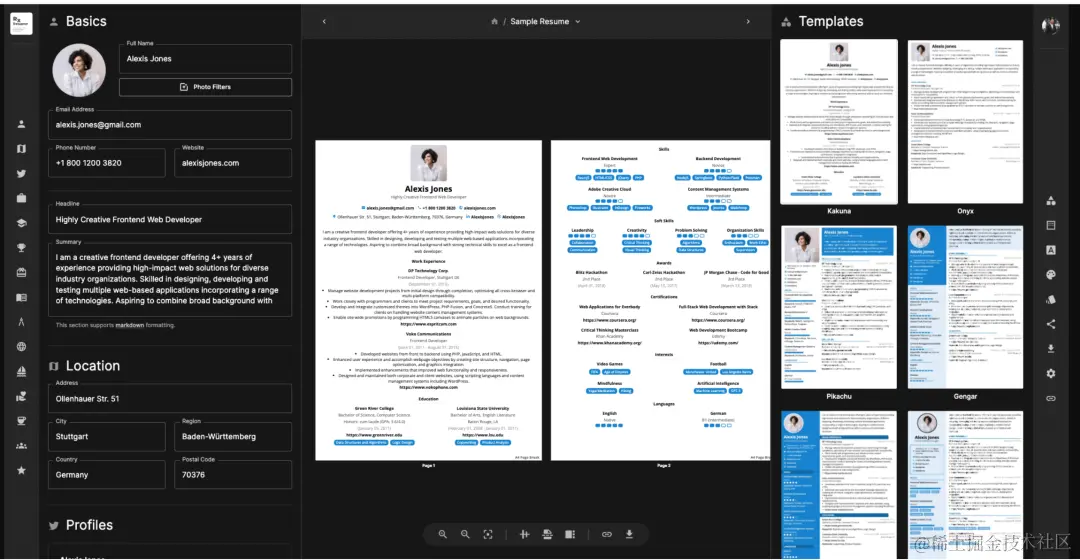Collapse right panel with right chevron arrow

coord(748,21)
